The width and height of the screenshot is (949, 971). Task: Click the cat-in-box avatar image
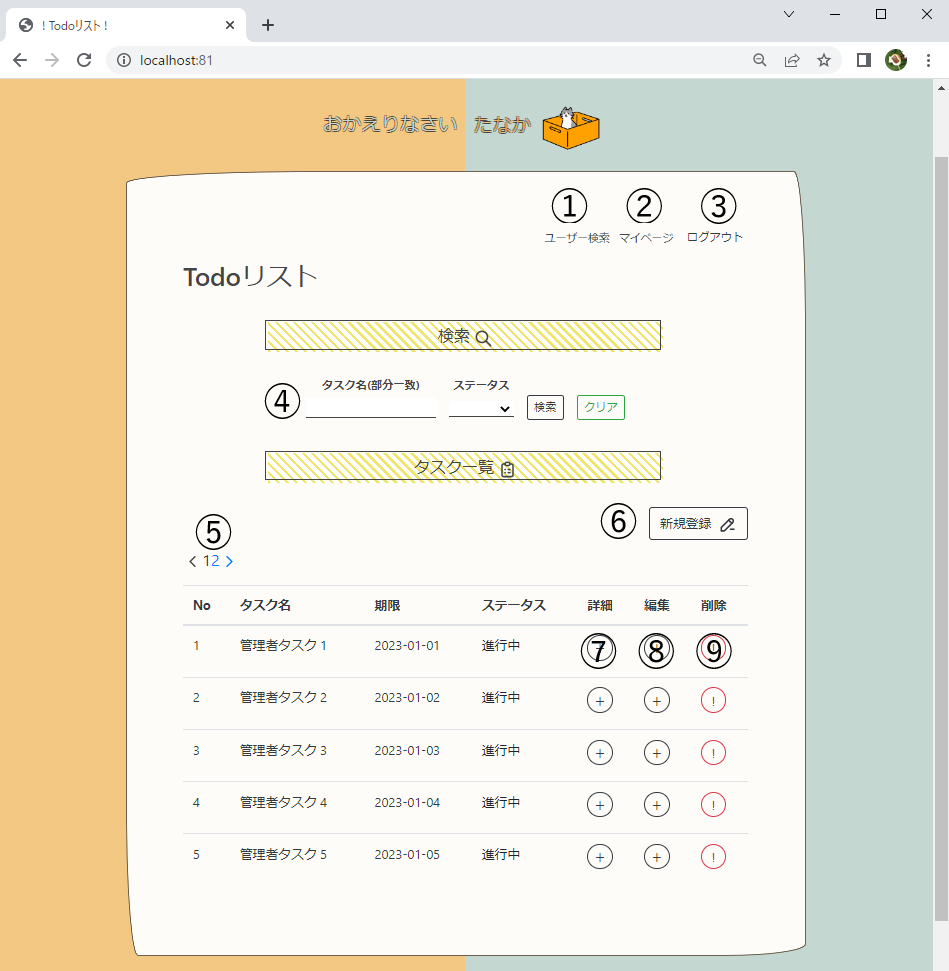(x=571, y=128)
